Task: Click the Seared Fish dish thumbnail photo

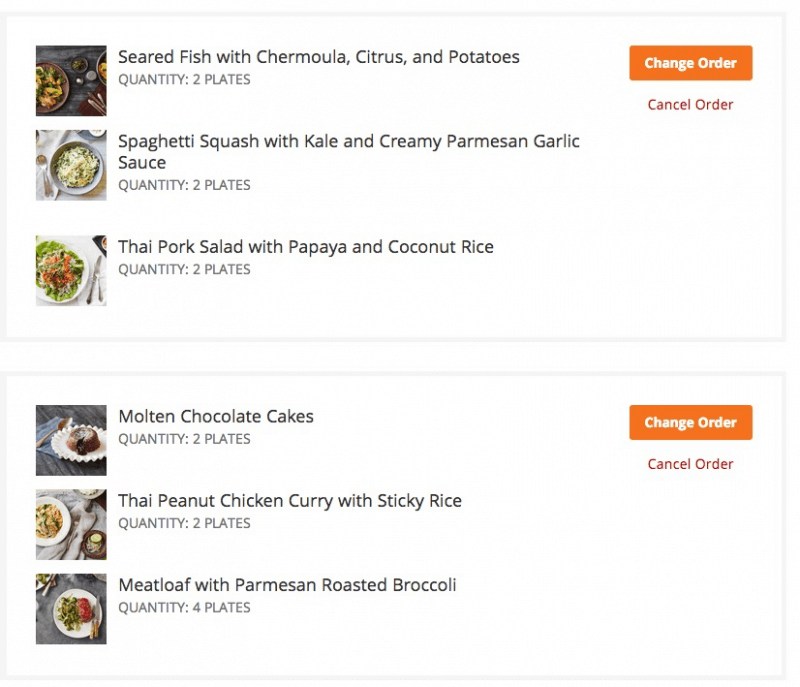Action: 71,81
